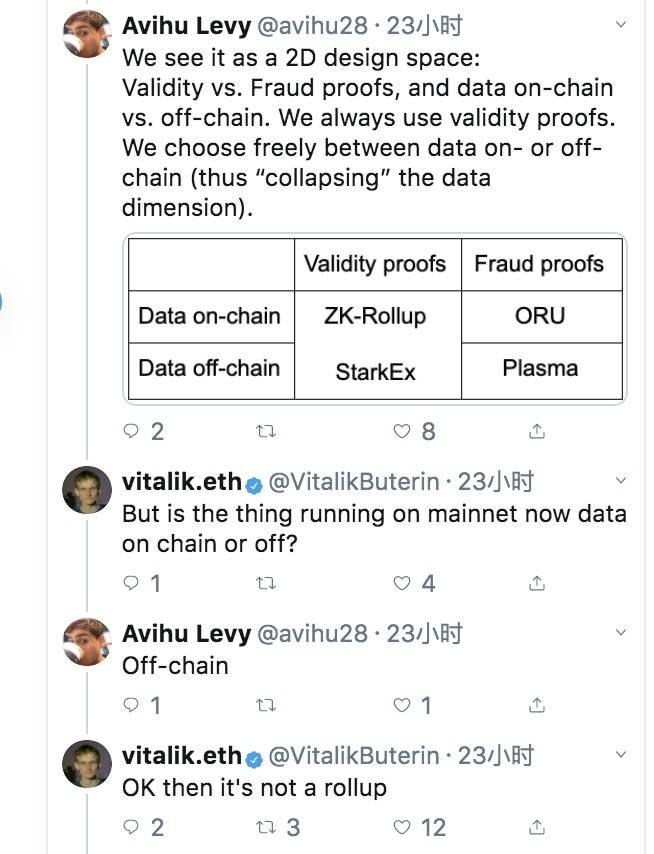Like the tweet with 8 likes
The width and height of the screenshot is (654, 854).
[402, 431]
